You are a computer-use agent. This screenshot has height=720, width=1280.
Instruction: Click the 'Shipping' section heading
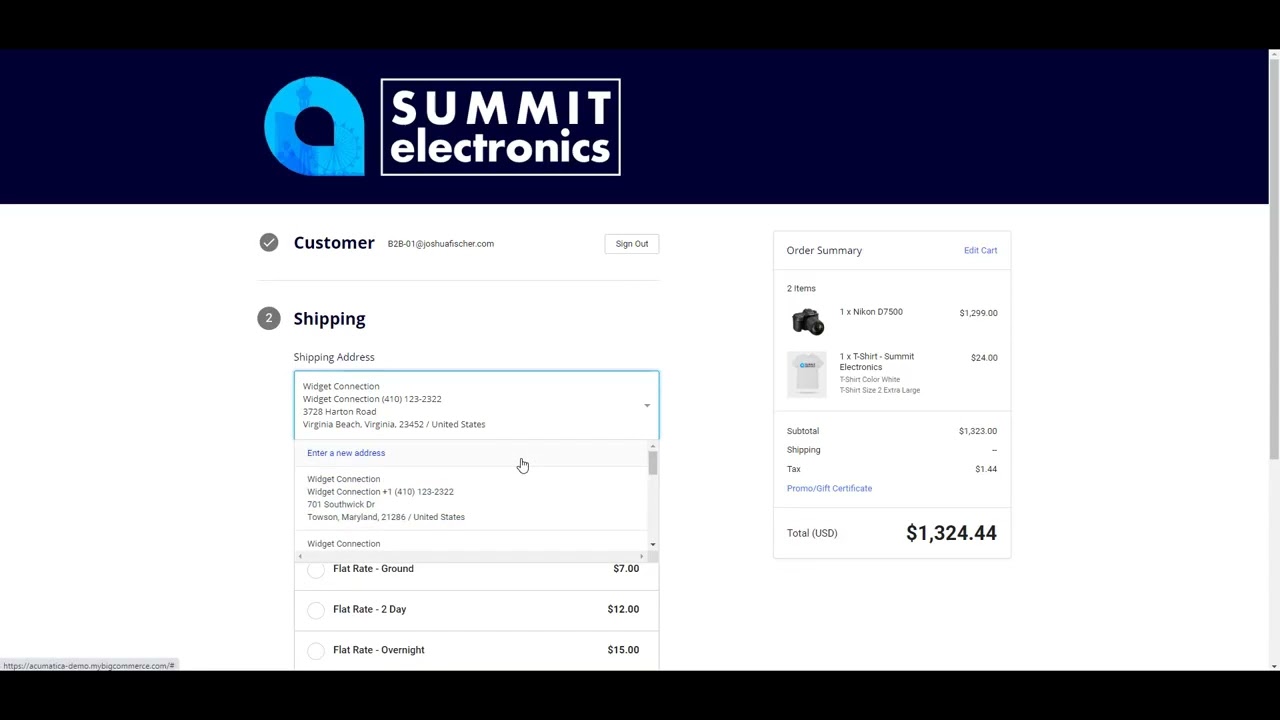point(329,319)
